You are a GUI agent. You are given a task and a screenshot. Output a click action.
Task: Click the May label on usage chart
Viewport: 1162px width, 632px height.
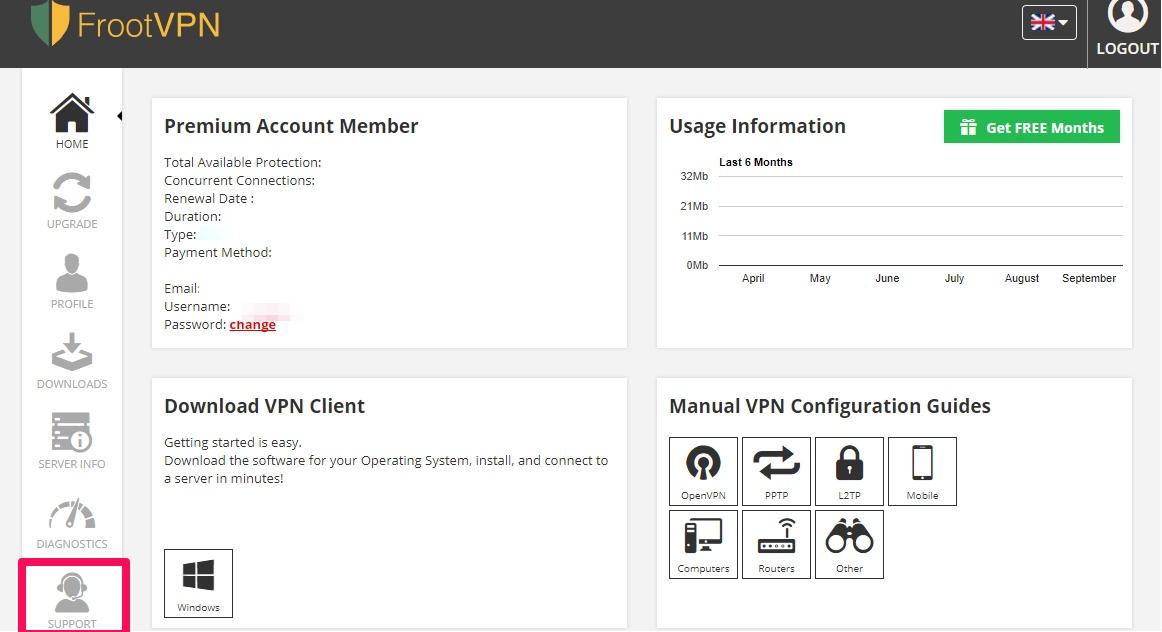point(820,279)
